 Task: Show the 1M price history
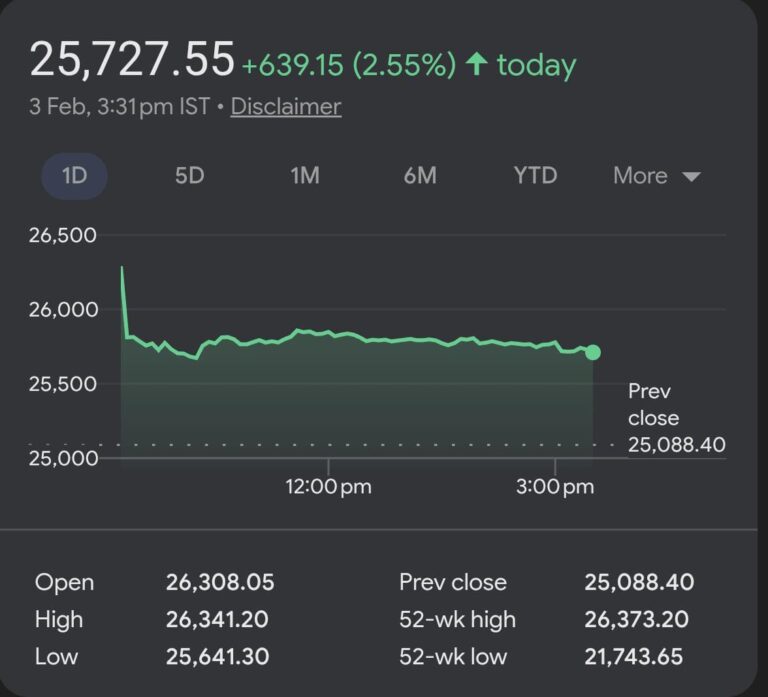[x=305, y=176]
